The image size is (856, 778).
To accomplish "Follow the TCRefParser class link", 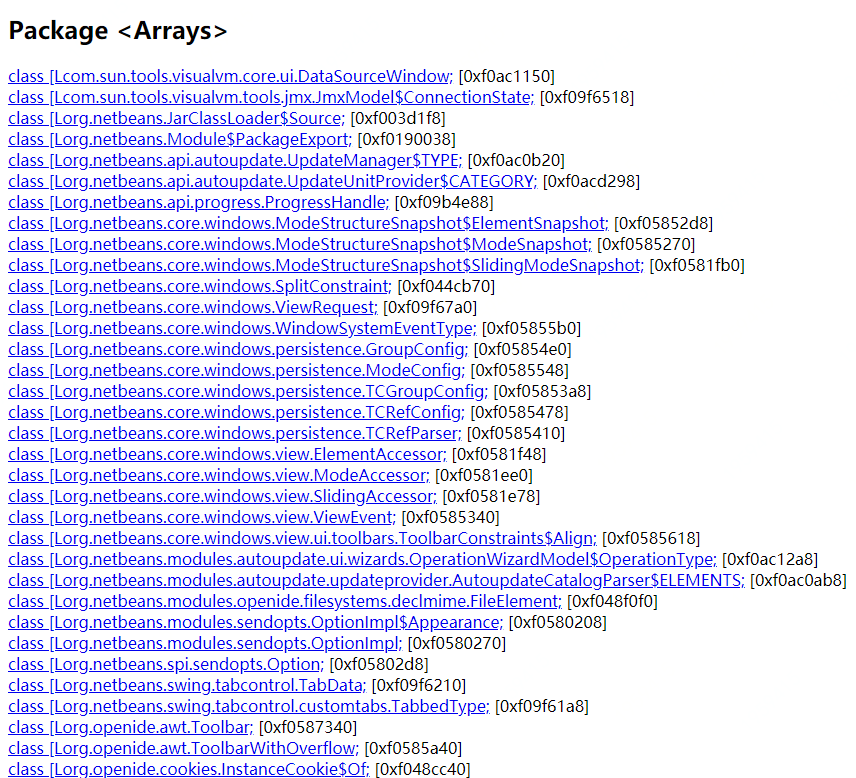I will pos(235,434).
